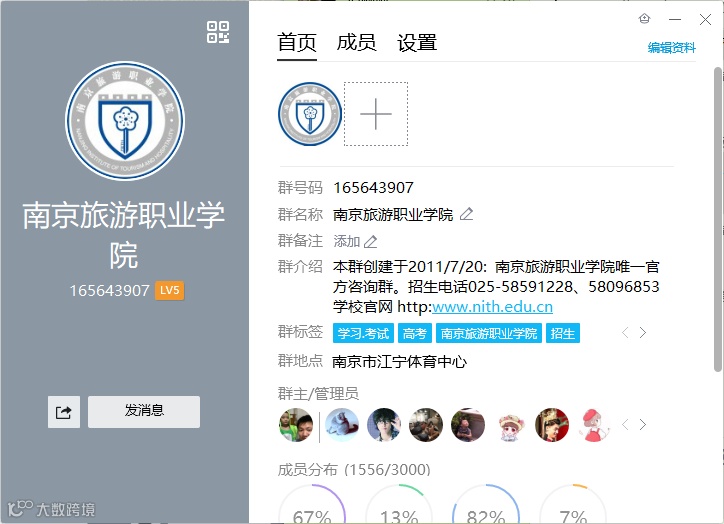Open the cartoon girl with flower hat avatar
724x524 pixels.
[510, 425]
